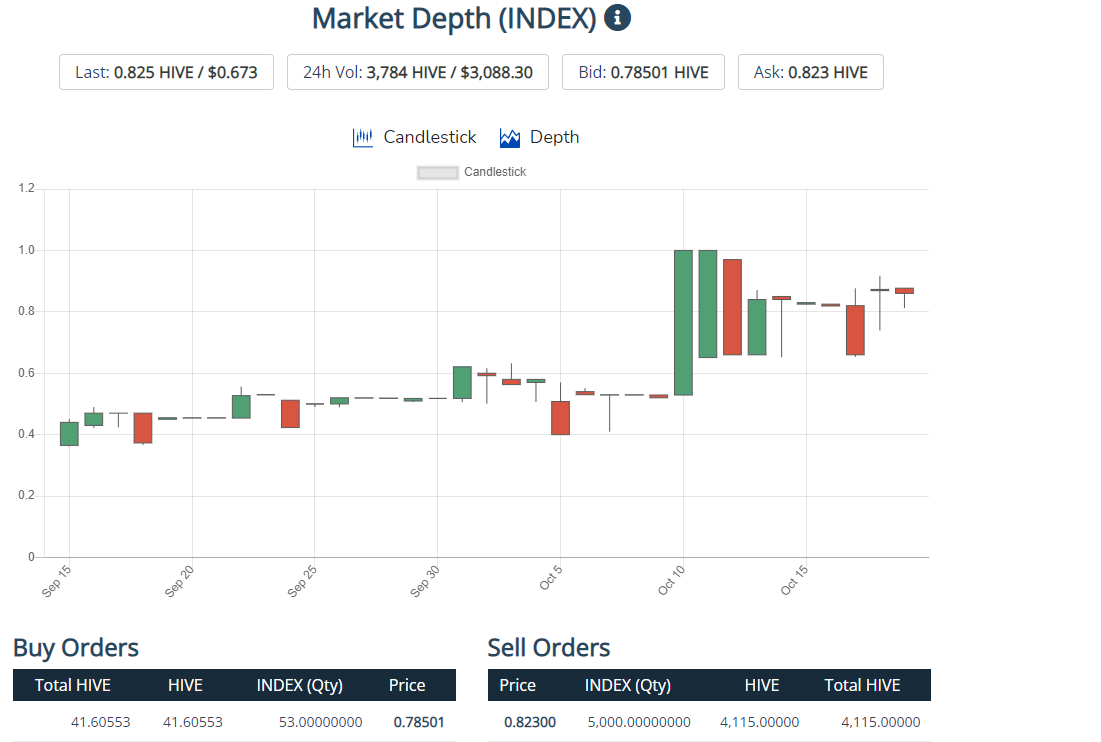Screen dimensions: 1101x742
Task: Click the Buy Orders INDEX (Qty) column header
Action: (300, 685)
